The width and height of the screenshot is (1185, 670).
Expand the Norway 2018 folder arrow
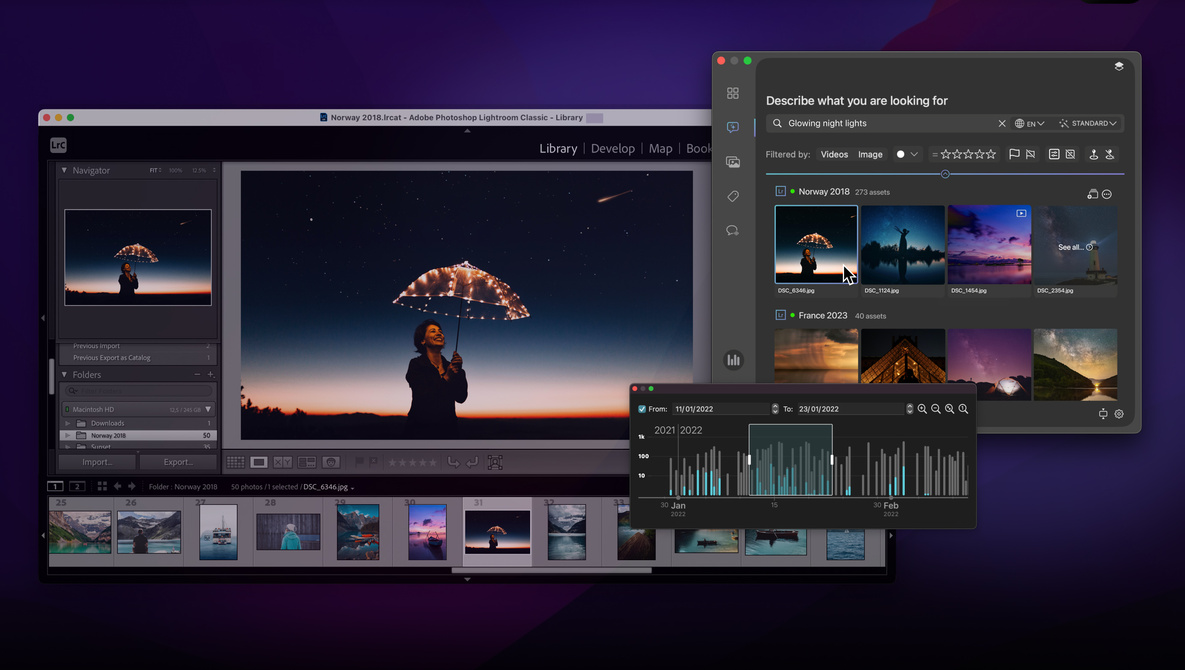coord(68,436)
